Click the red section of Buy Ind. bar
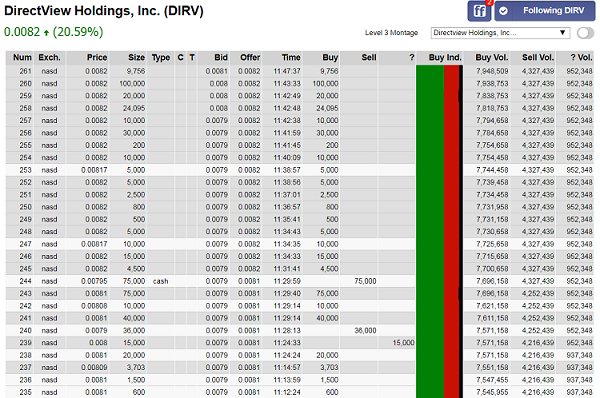Screen dimensions: 600x398 coord(452,231)
